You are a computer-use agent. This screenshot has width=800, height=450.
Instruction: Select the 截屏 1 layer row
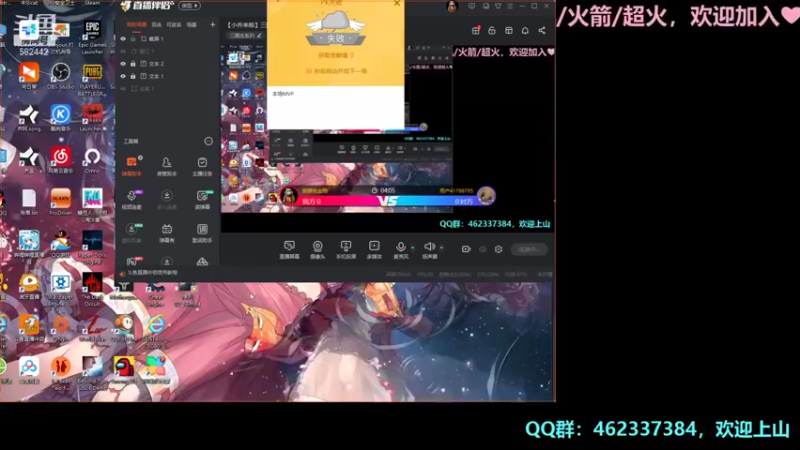click(x=169, y=39)
